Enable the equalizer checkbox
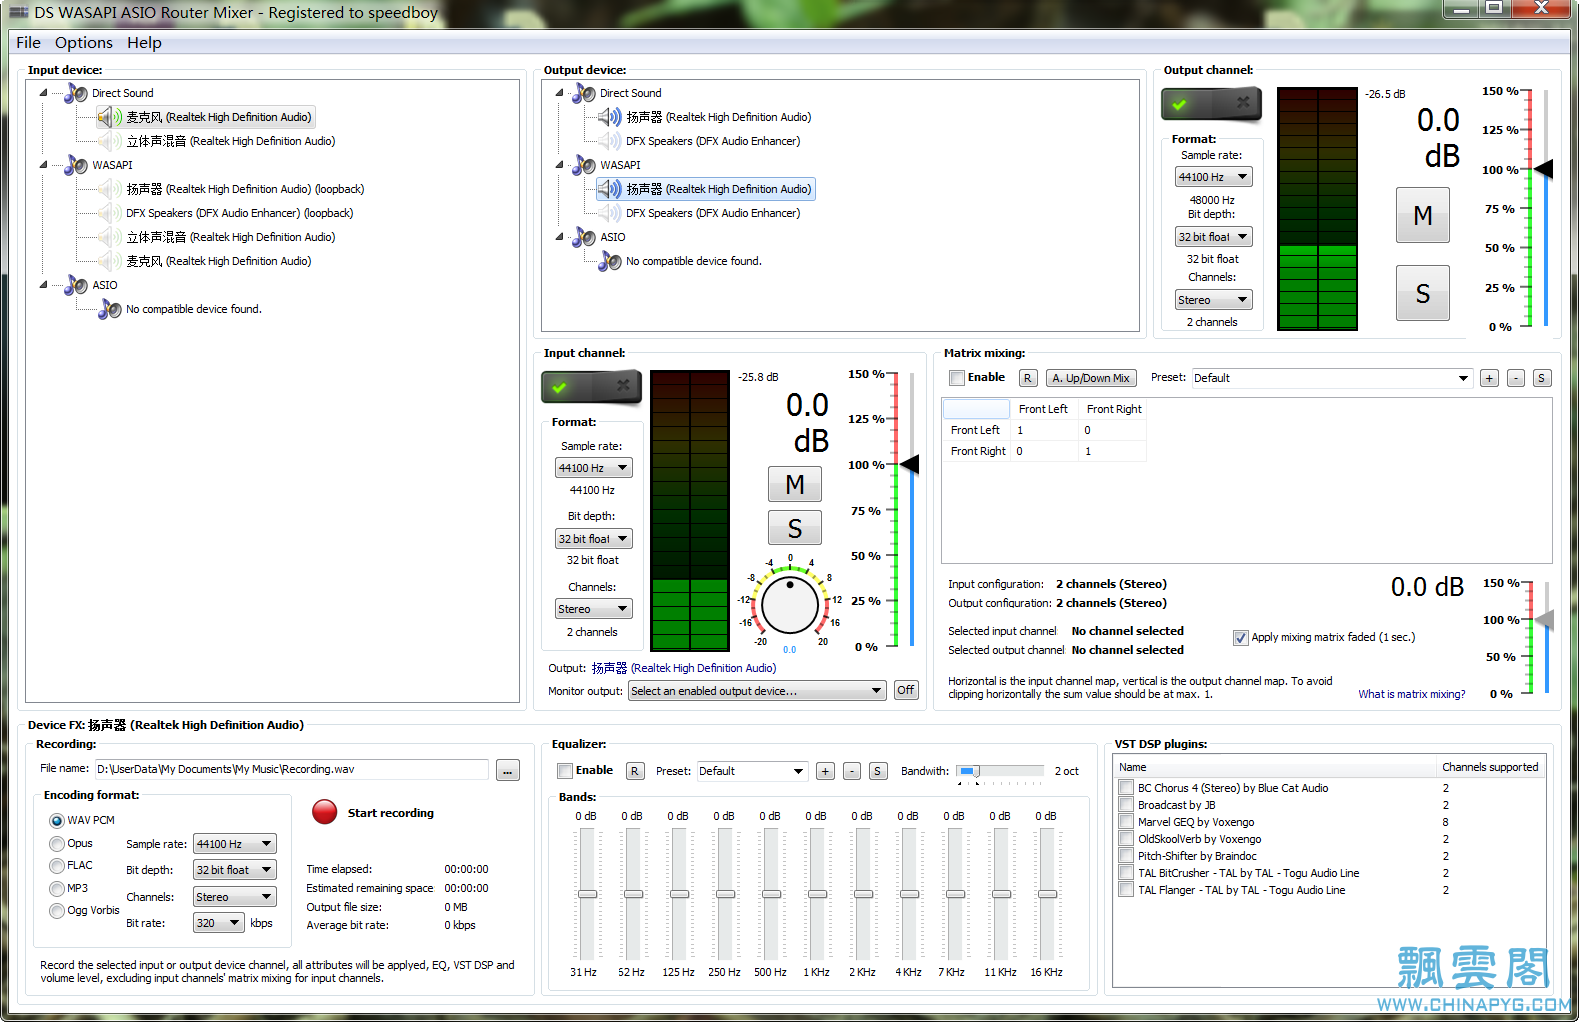The width and height of the screenshot is (1579, 1022). 565,771
